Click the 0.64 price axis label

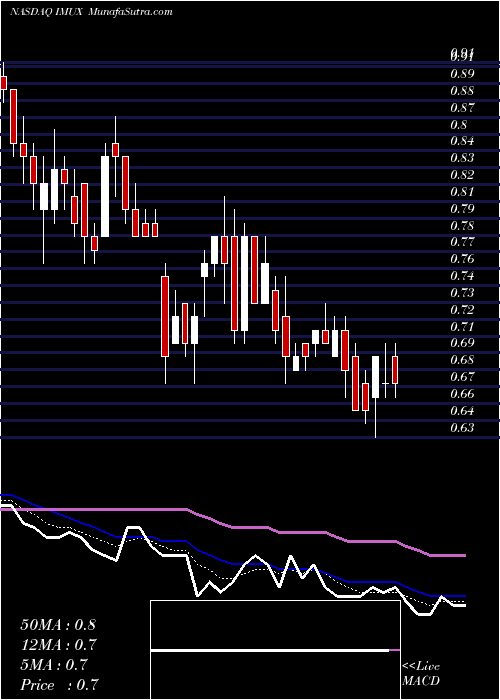coord(461,411)
